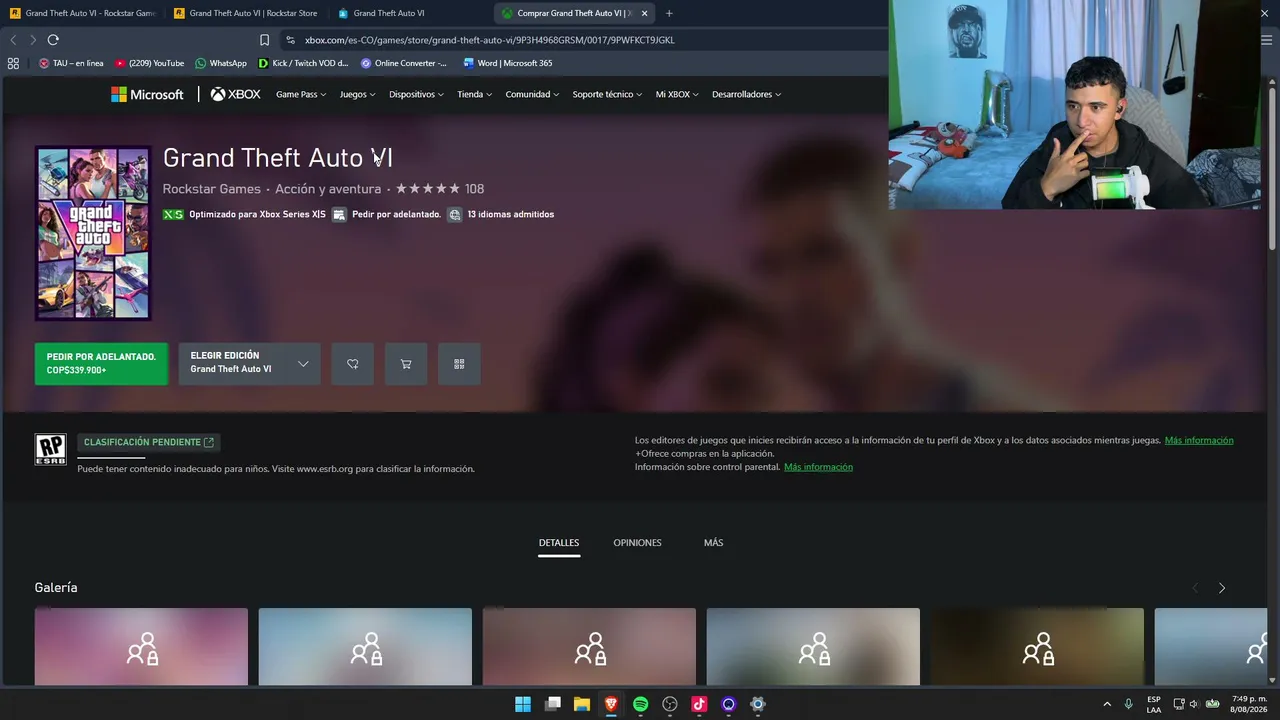Open the volume control in the tray

[x=1194, y=704]
